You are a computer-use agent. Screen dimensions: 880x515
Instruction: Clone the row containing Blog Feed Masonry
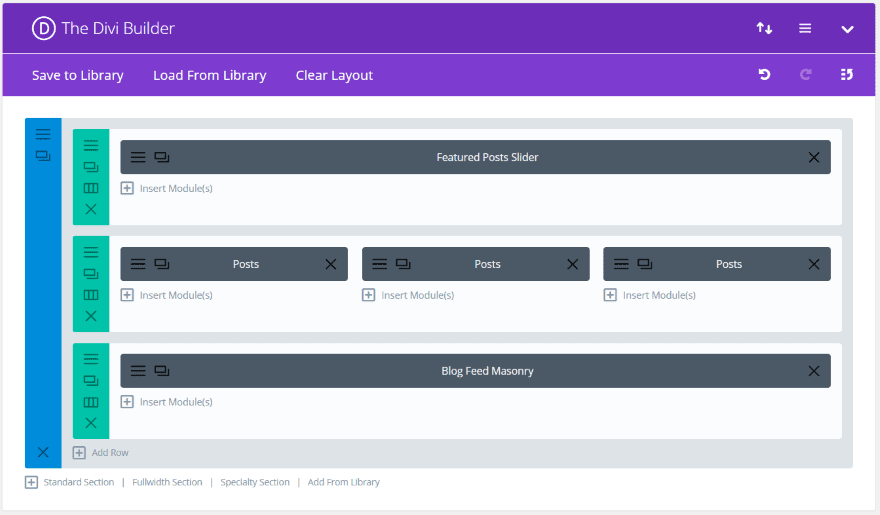pos(91,380)
